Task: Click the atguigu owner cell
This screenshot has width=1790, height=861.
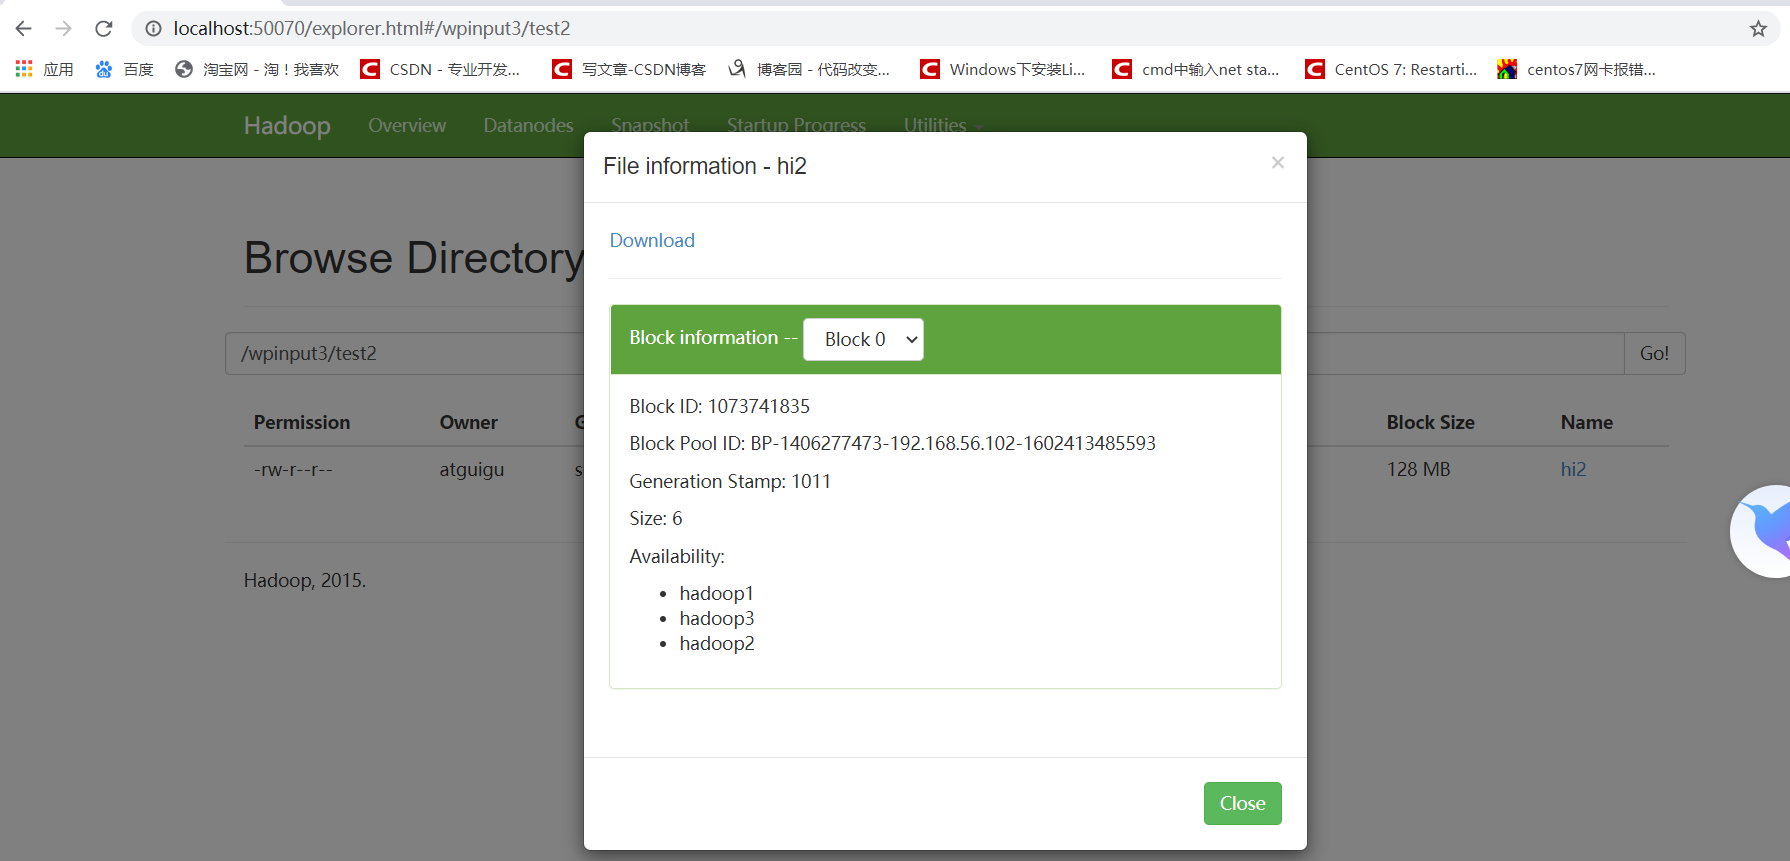Action: pyautogui.click(x=471, y=469)
